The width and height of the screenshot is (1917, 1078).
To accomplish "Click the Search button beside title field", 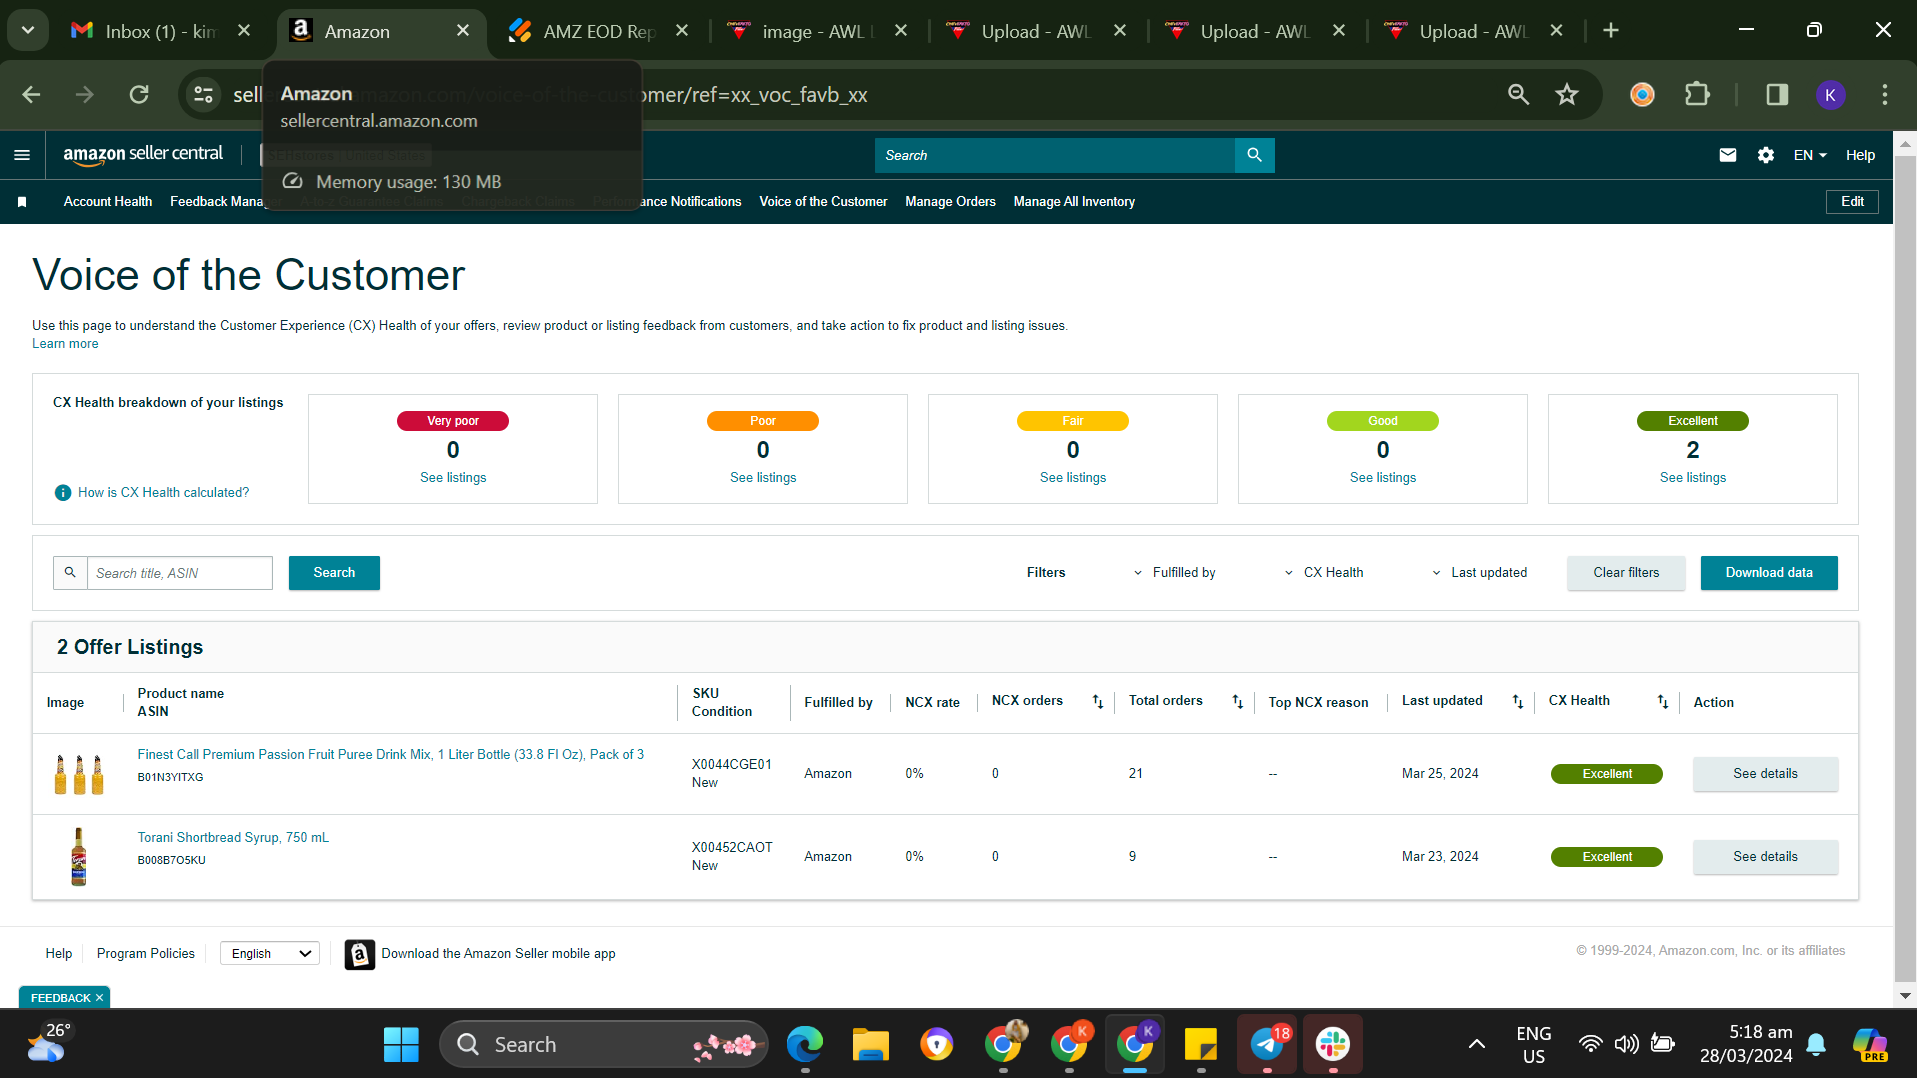I will coord(334,573).
